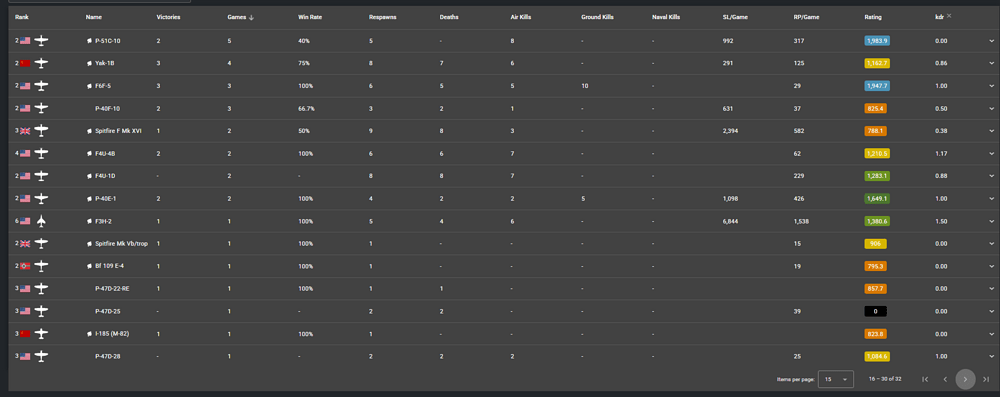
Task: Click the F4U-4B aircraft icon
Action: (41, 153)
